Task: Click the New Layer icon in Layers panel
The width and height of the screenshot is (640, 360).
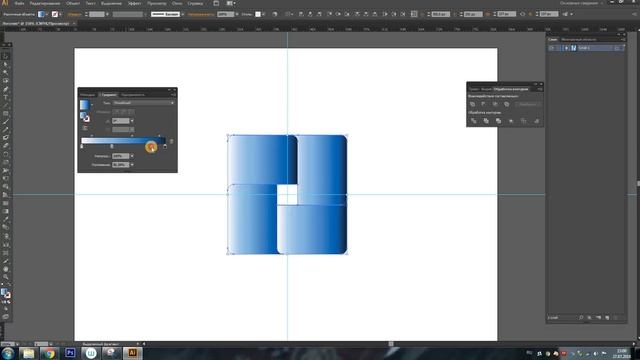Action: coord(607,317)
